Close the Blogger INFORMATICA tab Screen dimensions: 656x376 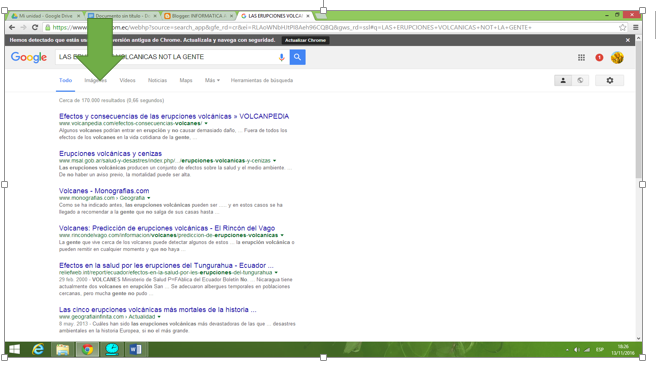click(231, 16)
